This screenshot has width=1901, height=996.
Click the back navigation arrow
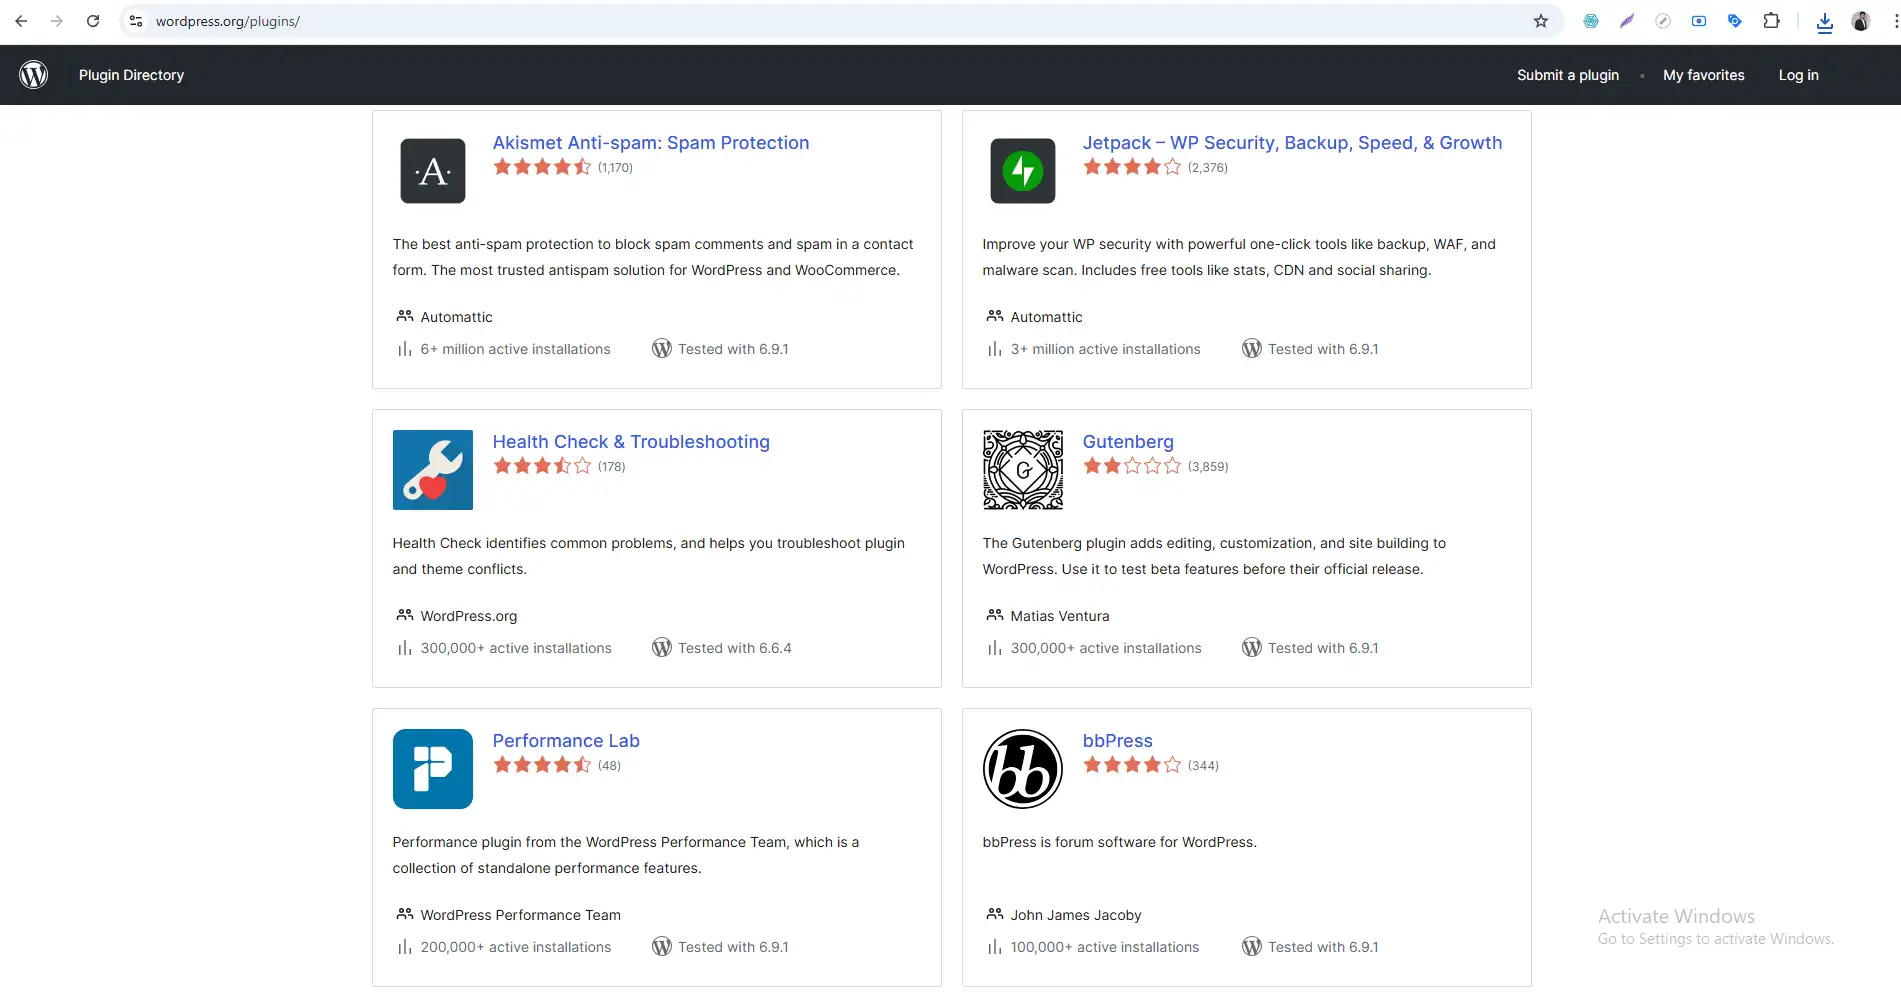click(20, 20)
